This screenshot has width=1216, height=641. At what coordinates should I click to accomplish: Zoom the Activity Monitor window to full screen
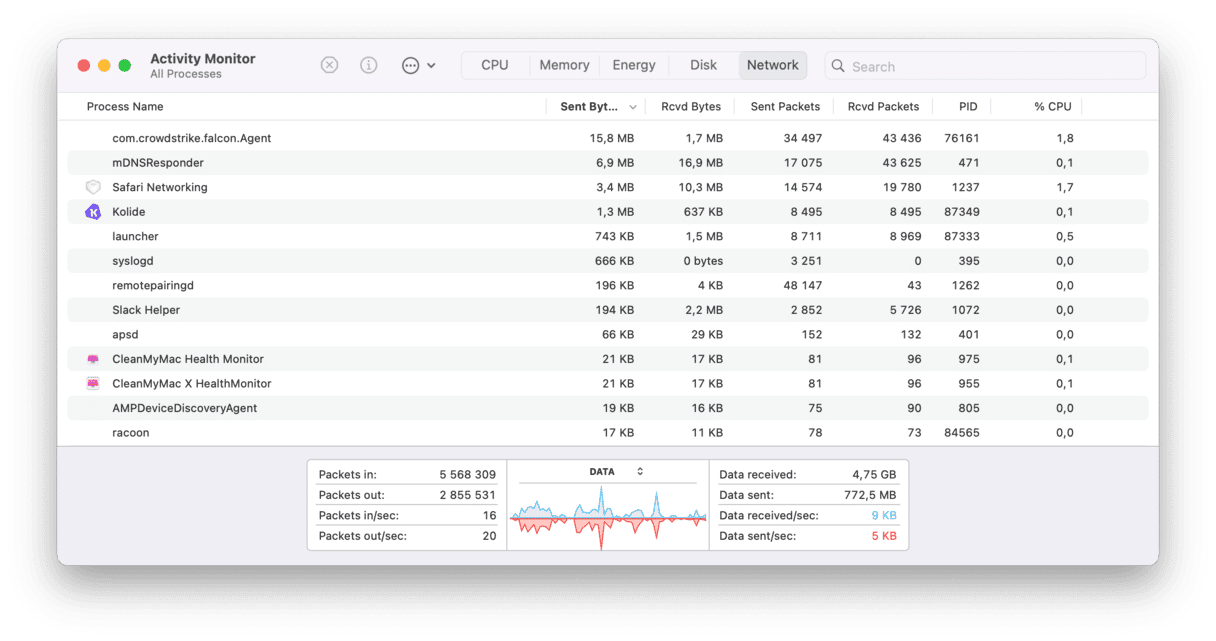[x=125, y=65]
